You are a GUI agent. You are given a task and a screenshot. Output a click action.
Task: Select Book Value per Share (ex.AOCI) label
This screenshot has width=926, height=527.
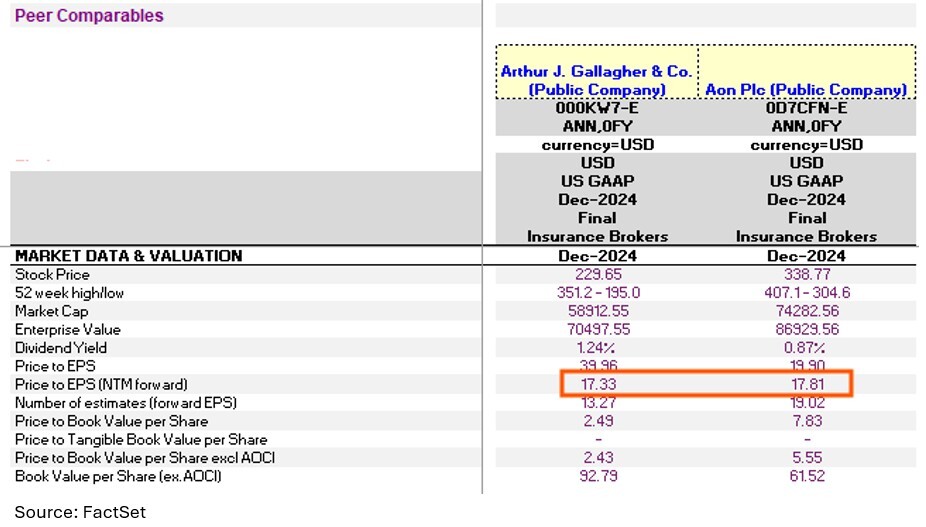pyautogui.click(x=118, y=476)
